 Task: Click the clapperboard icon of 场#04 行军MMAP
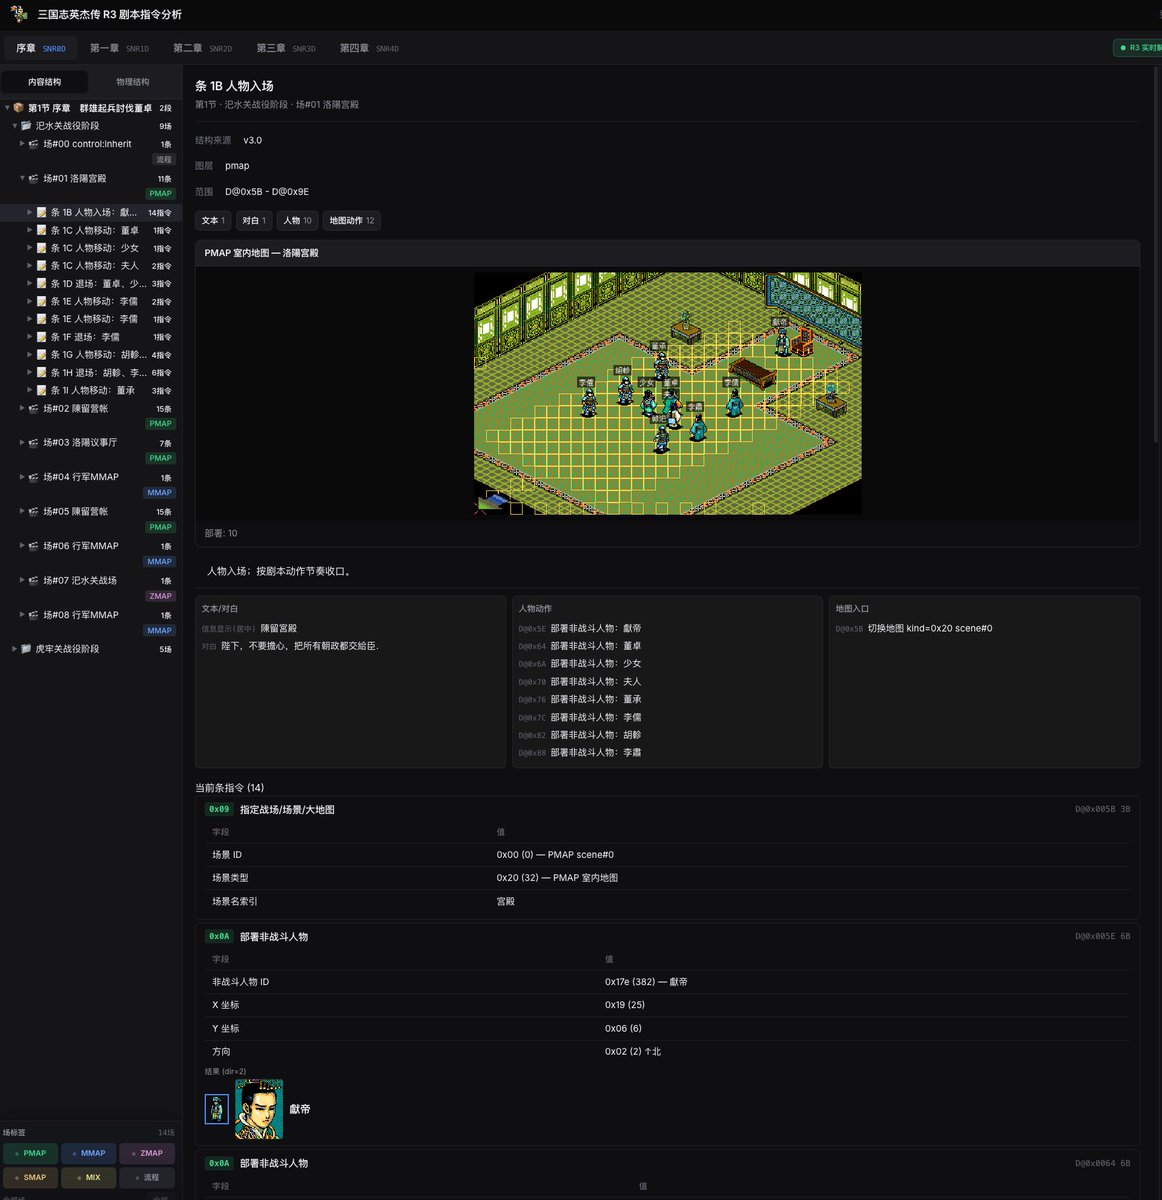[34, 477]
